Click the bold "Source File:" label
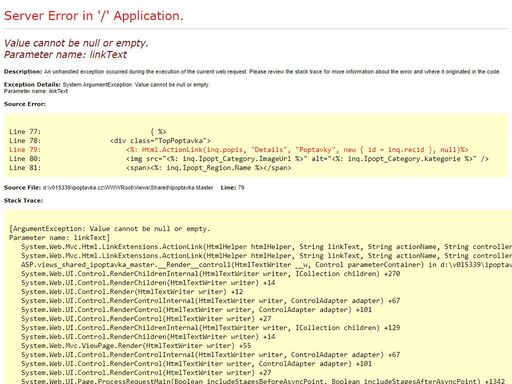Viewport: 512px width, 384px height. pyautogui.click(x=22, y=188)
